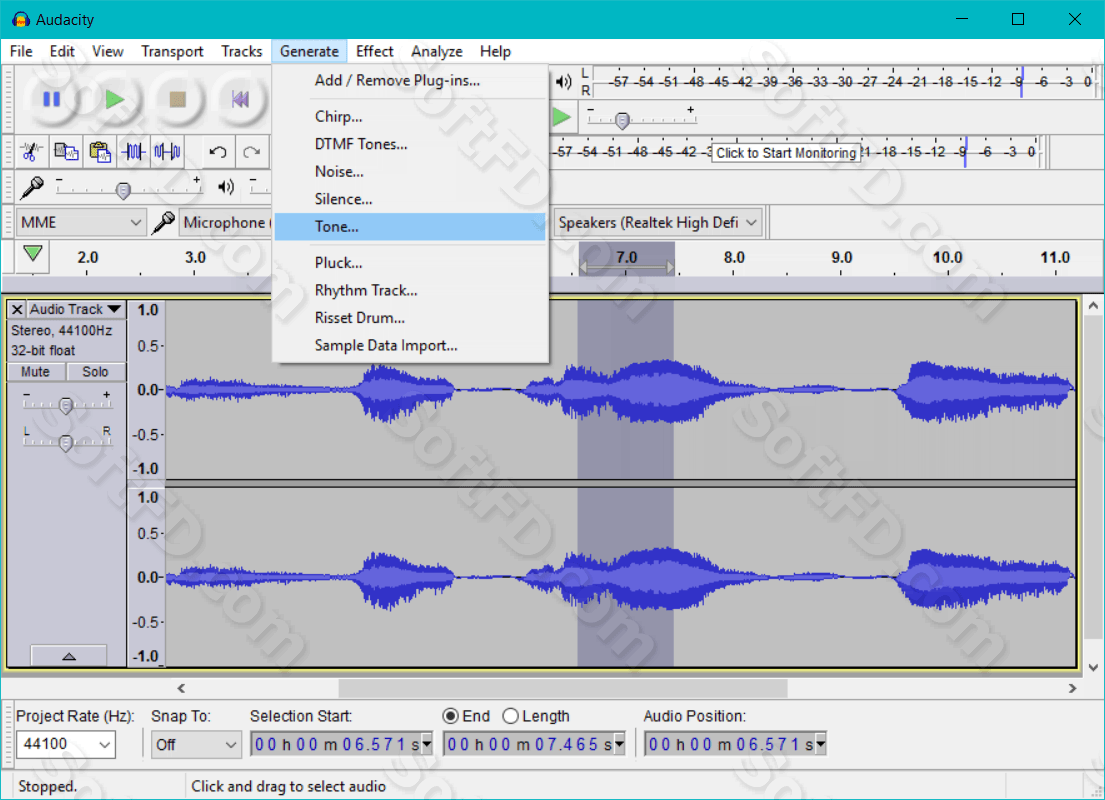Paste audio from the clipboard icon
This screenshot has width=1105, height=800.
(100, 152)
